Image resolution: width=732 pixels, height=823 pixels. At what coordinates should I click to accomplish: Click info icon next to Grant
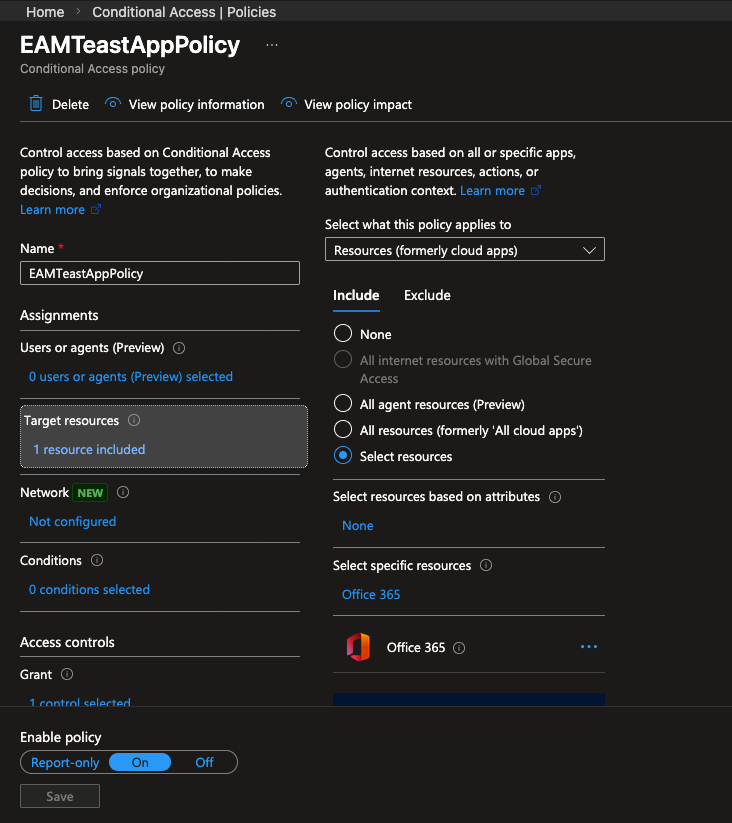click(x=67, y=674)
